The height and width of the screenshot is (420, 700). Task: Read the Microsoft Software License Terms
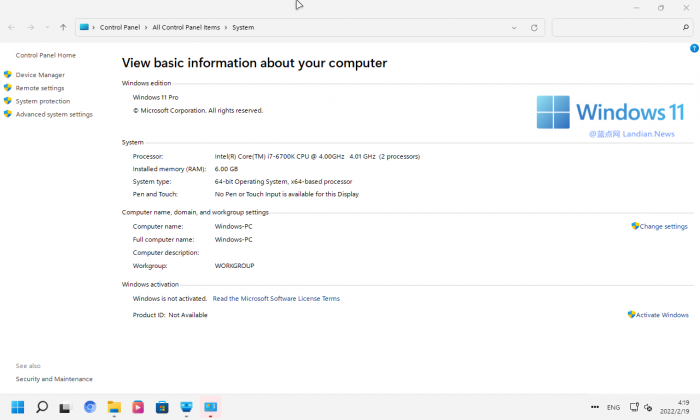pos(276,299)
